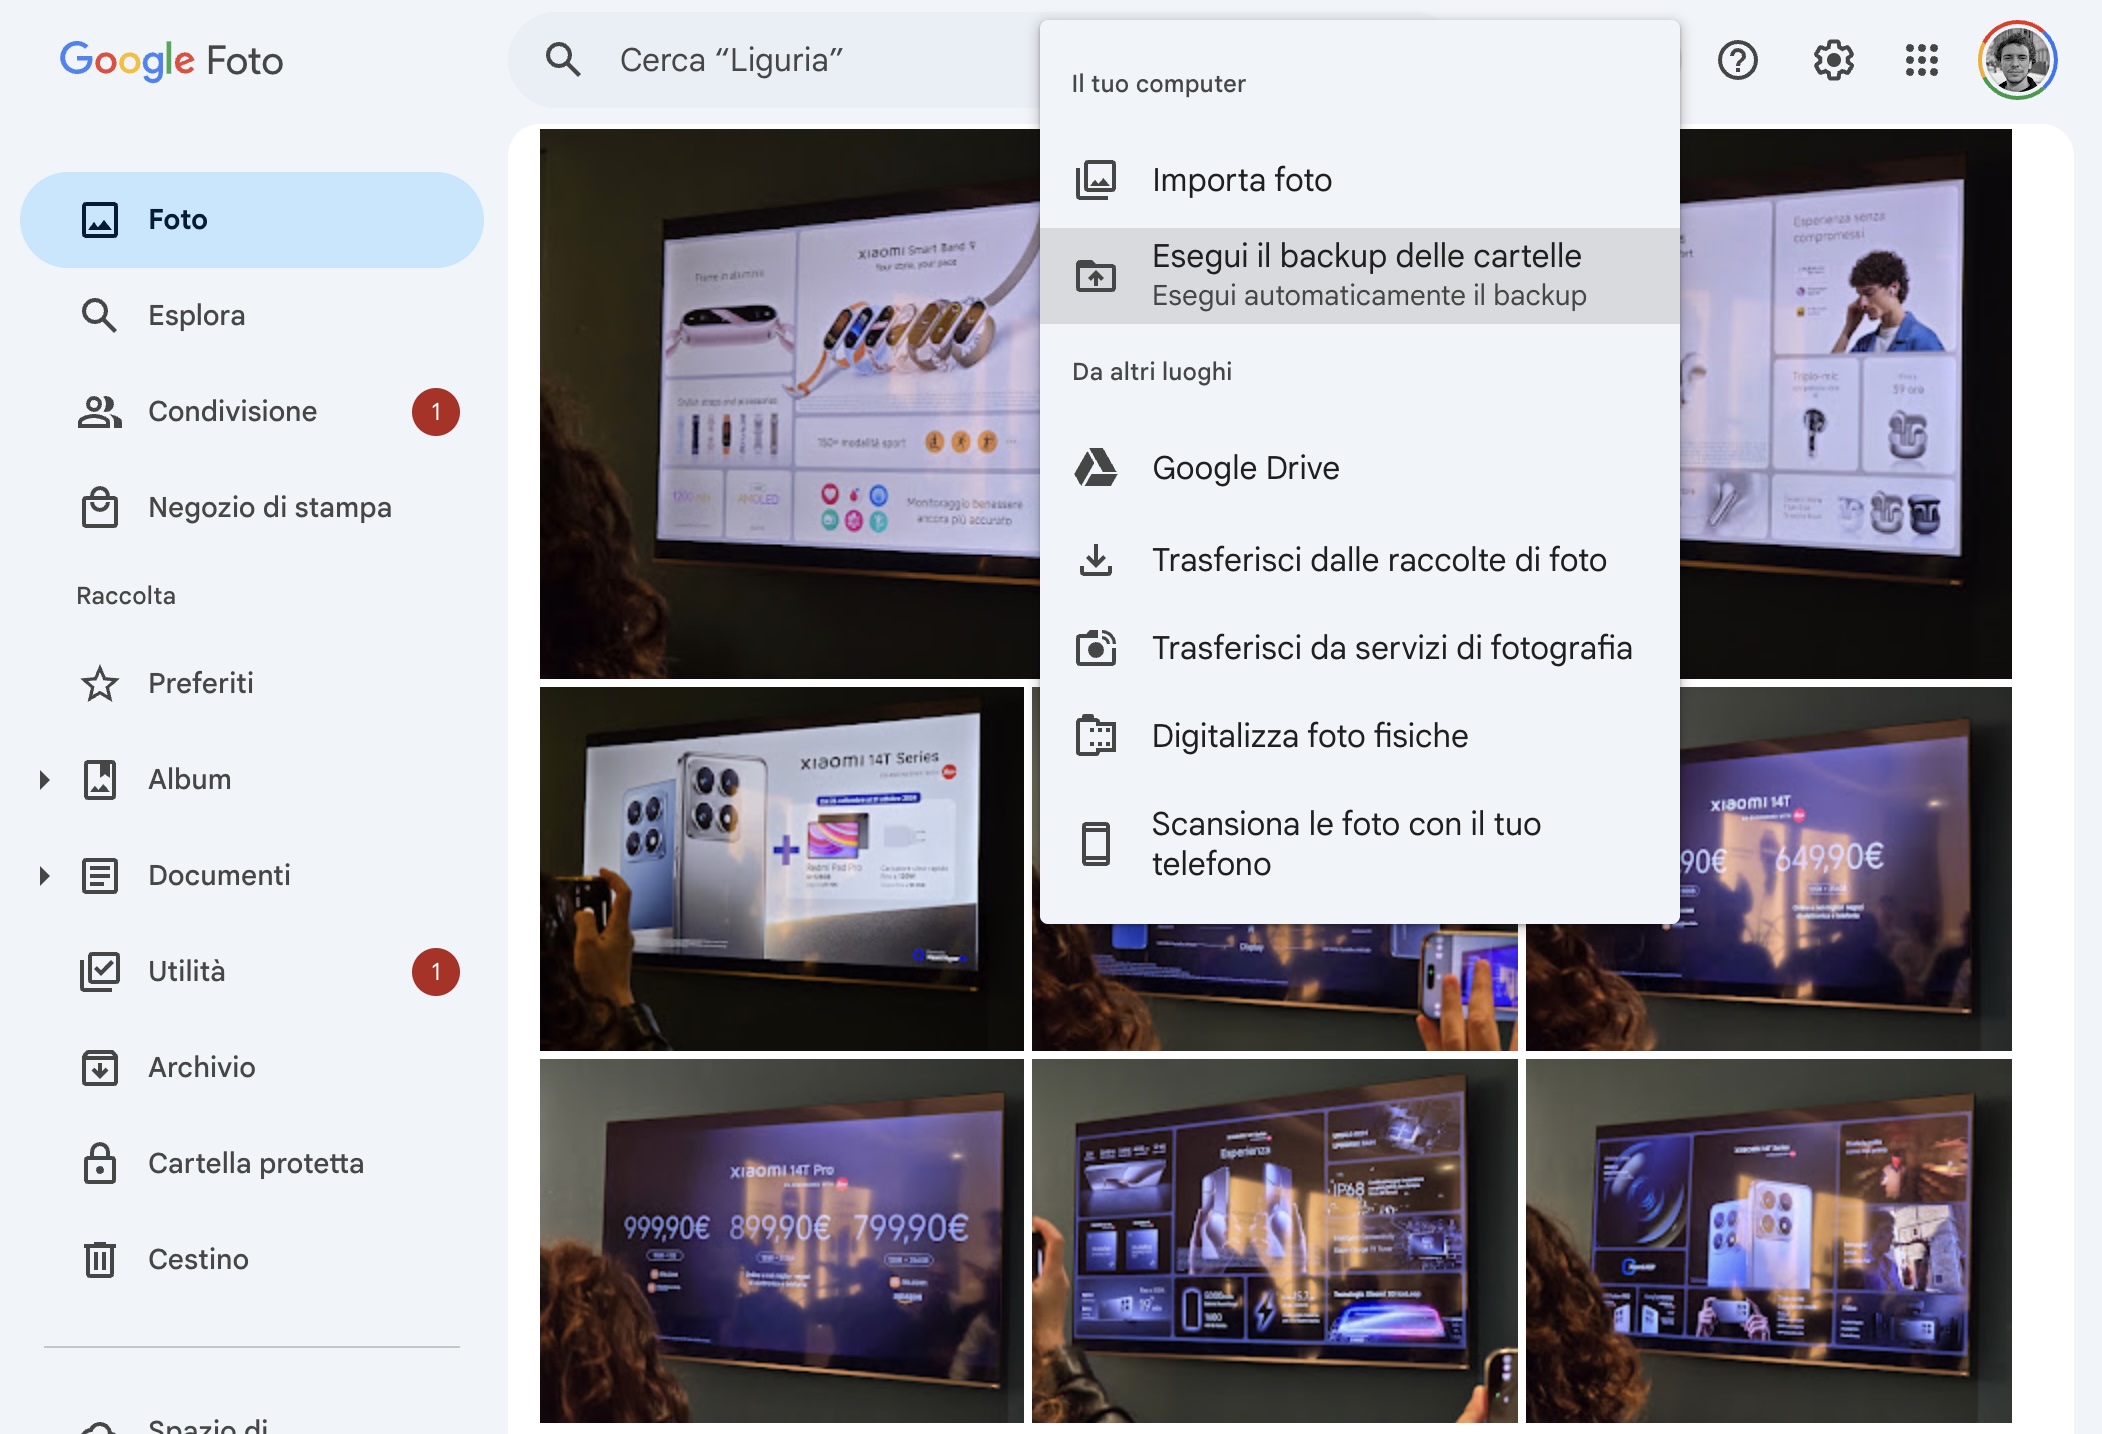Expand the Album tree arrow

click(44, 780)
